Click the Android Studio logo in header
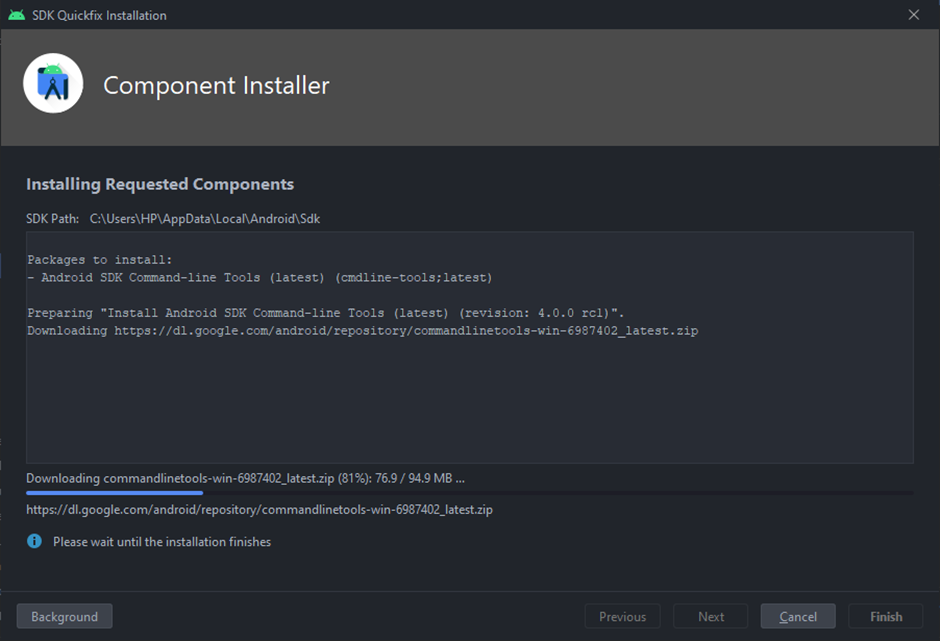Screen dimensions: 940x641 53,83
